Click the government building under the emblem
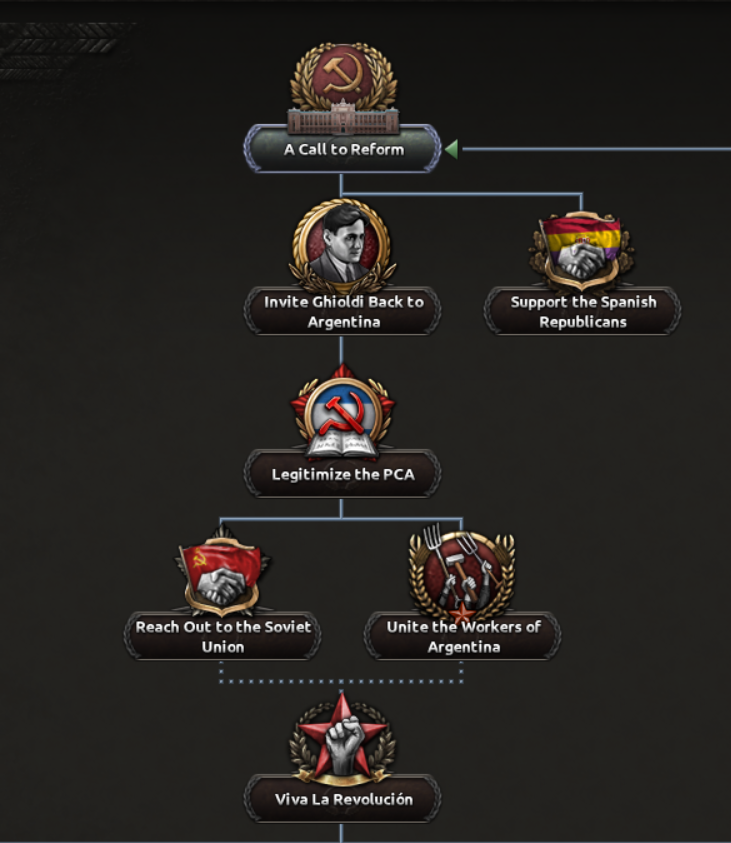Screen dimensions: 731x843 pyautogui.click(x=343, y=118)
